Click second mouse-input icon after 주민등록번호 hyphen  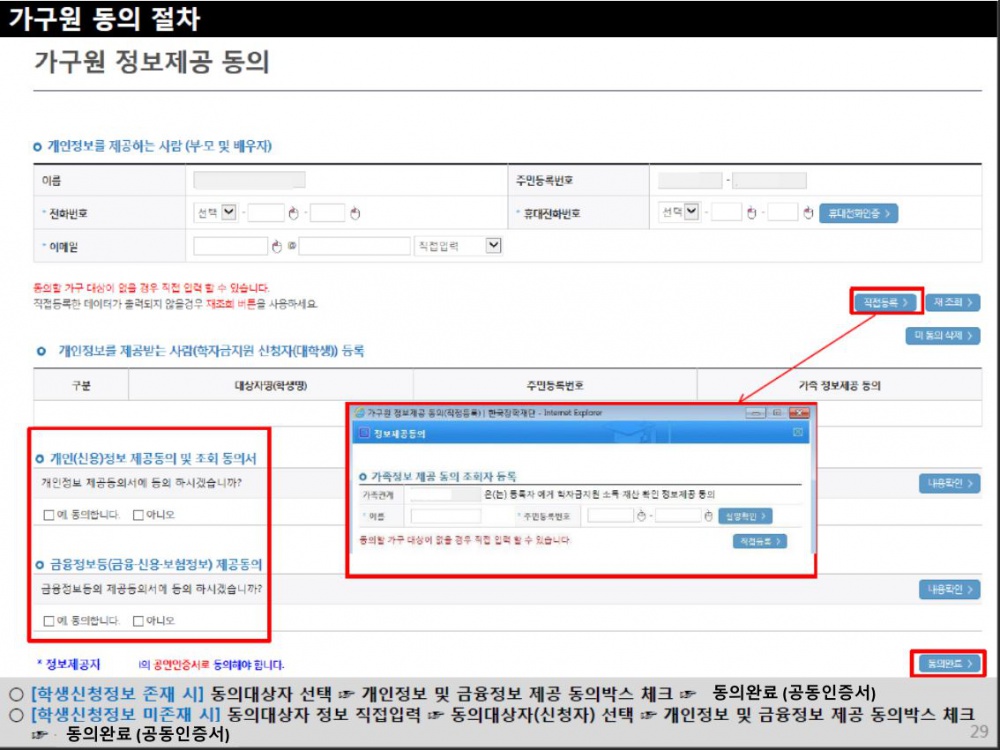[708, 516]
